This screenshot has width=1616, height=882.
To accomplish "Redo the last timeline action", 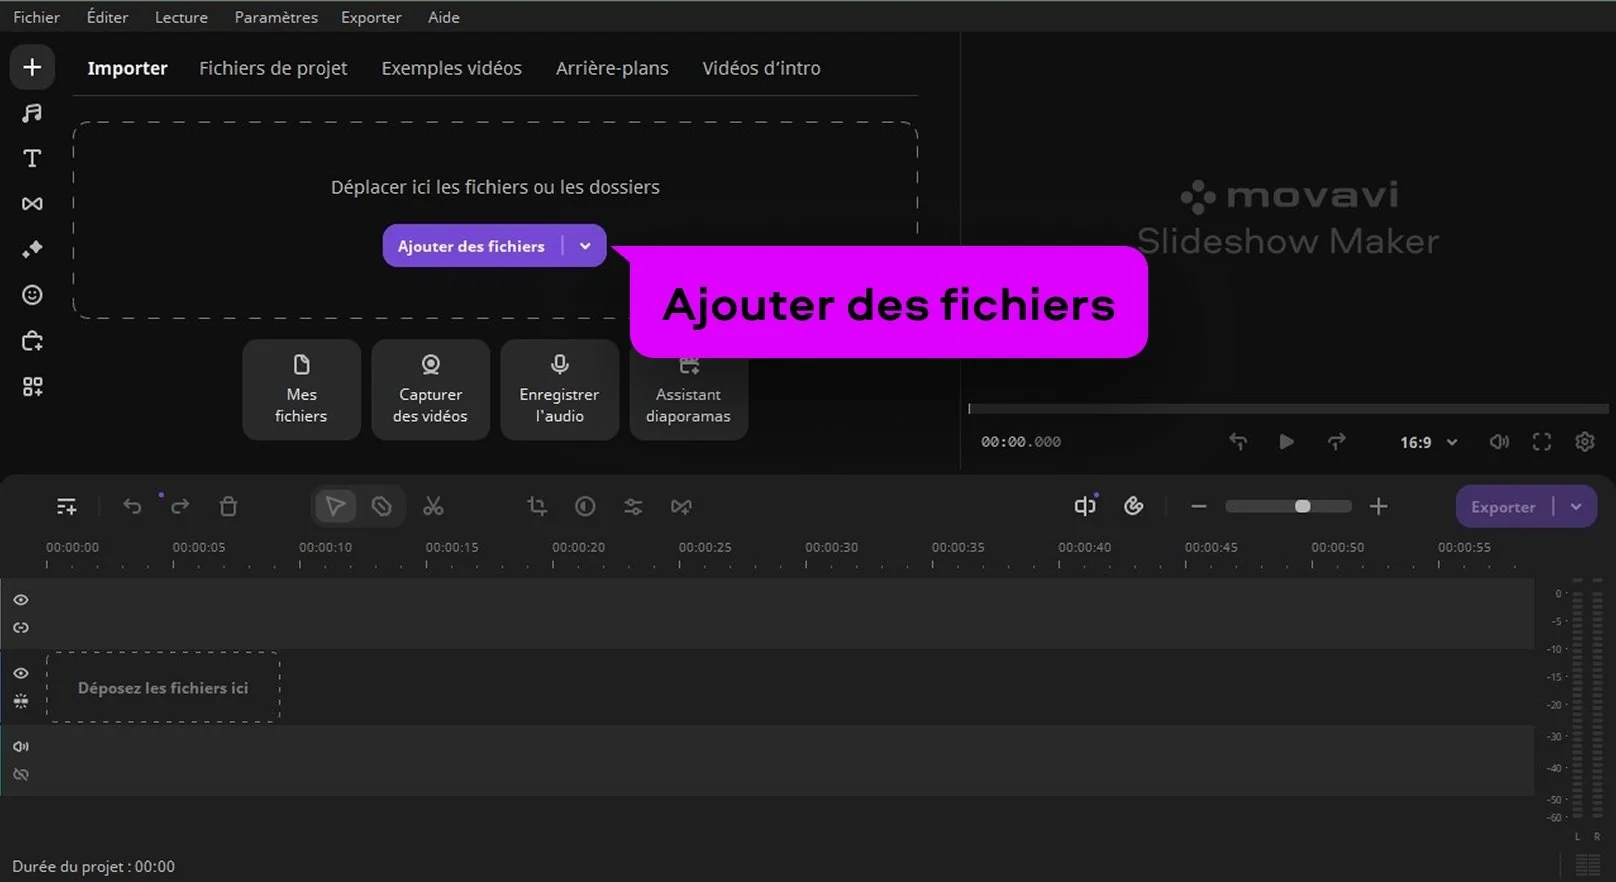I will (180, 507).
